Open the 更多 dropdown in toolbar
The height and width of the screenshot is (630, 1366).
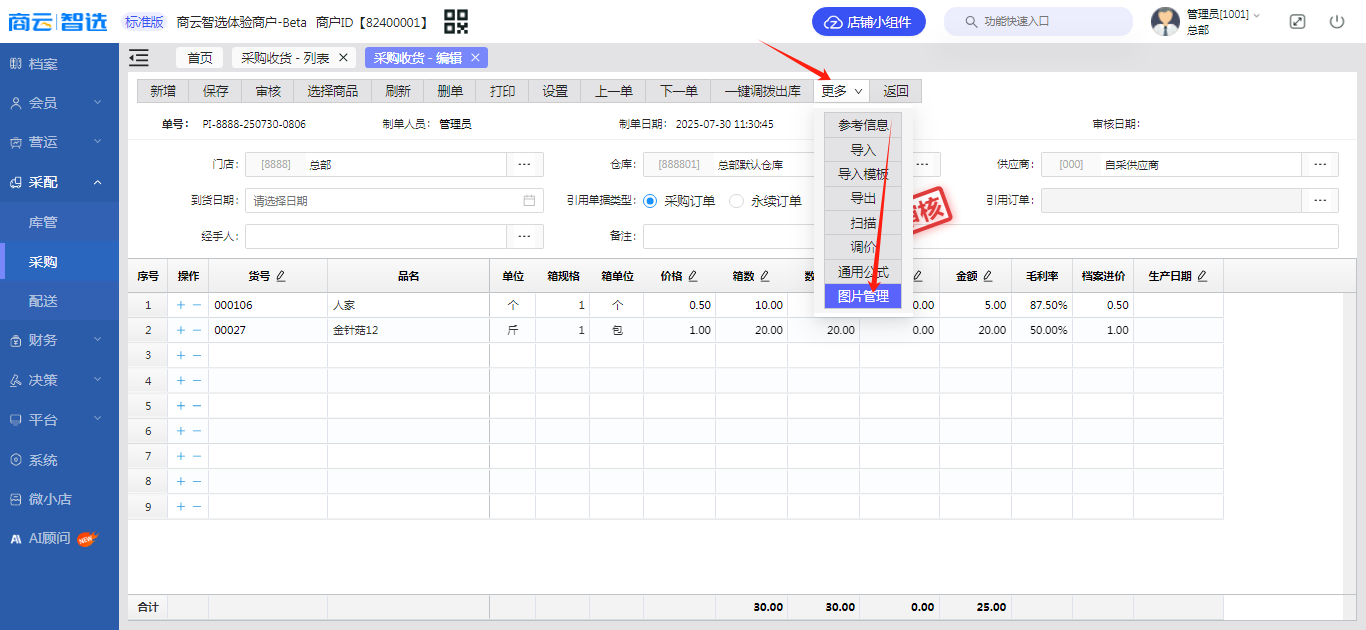point(842,91)
